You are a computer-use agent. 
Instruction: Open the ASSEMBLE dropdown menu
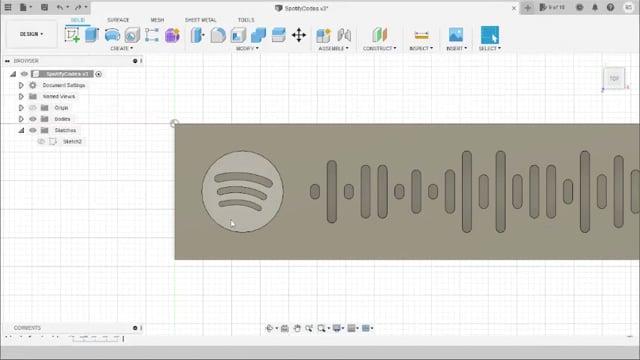coord(333,49)
